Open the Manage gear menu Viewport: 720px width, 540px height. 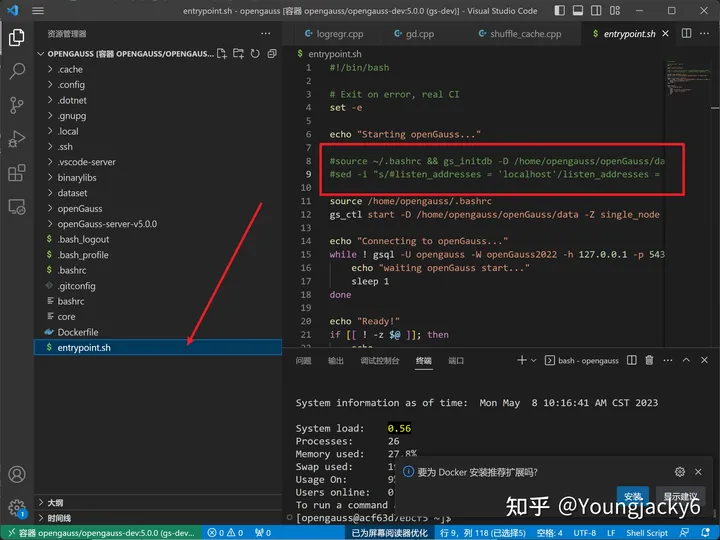pyautogui.click(x=17, y=508)
